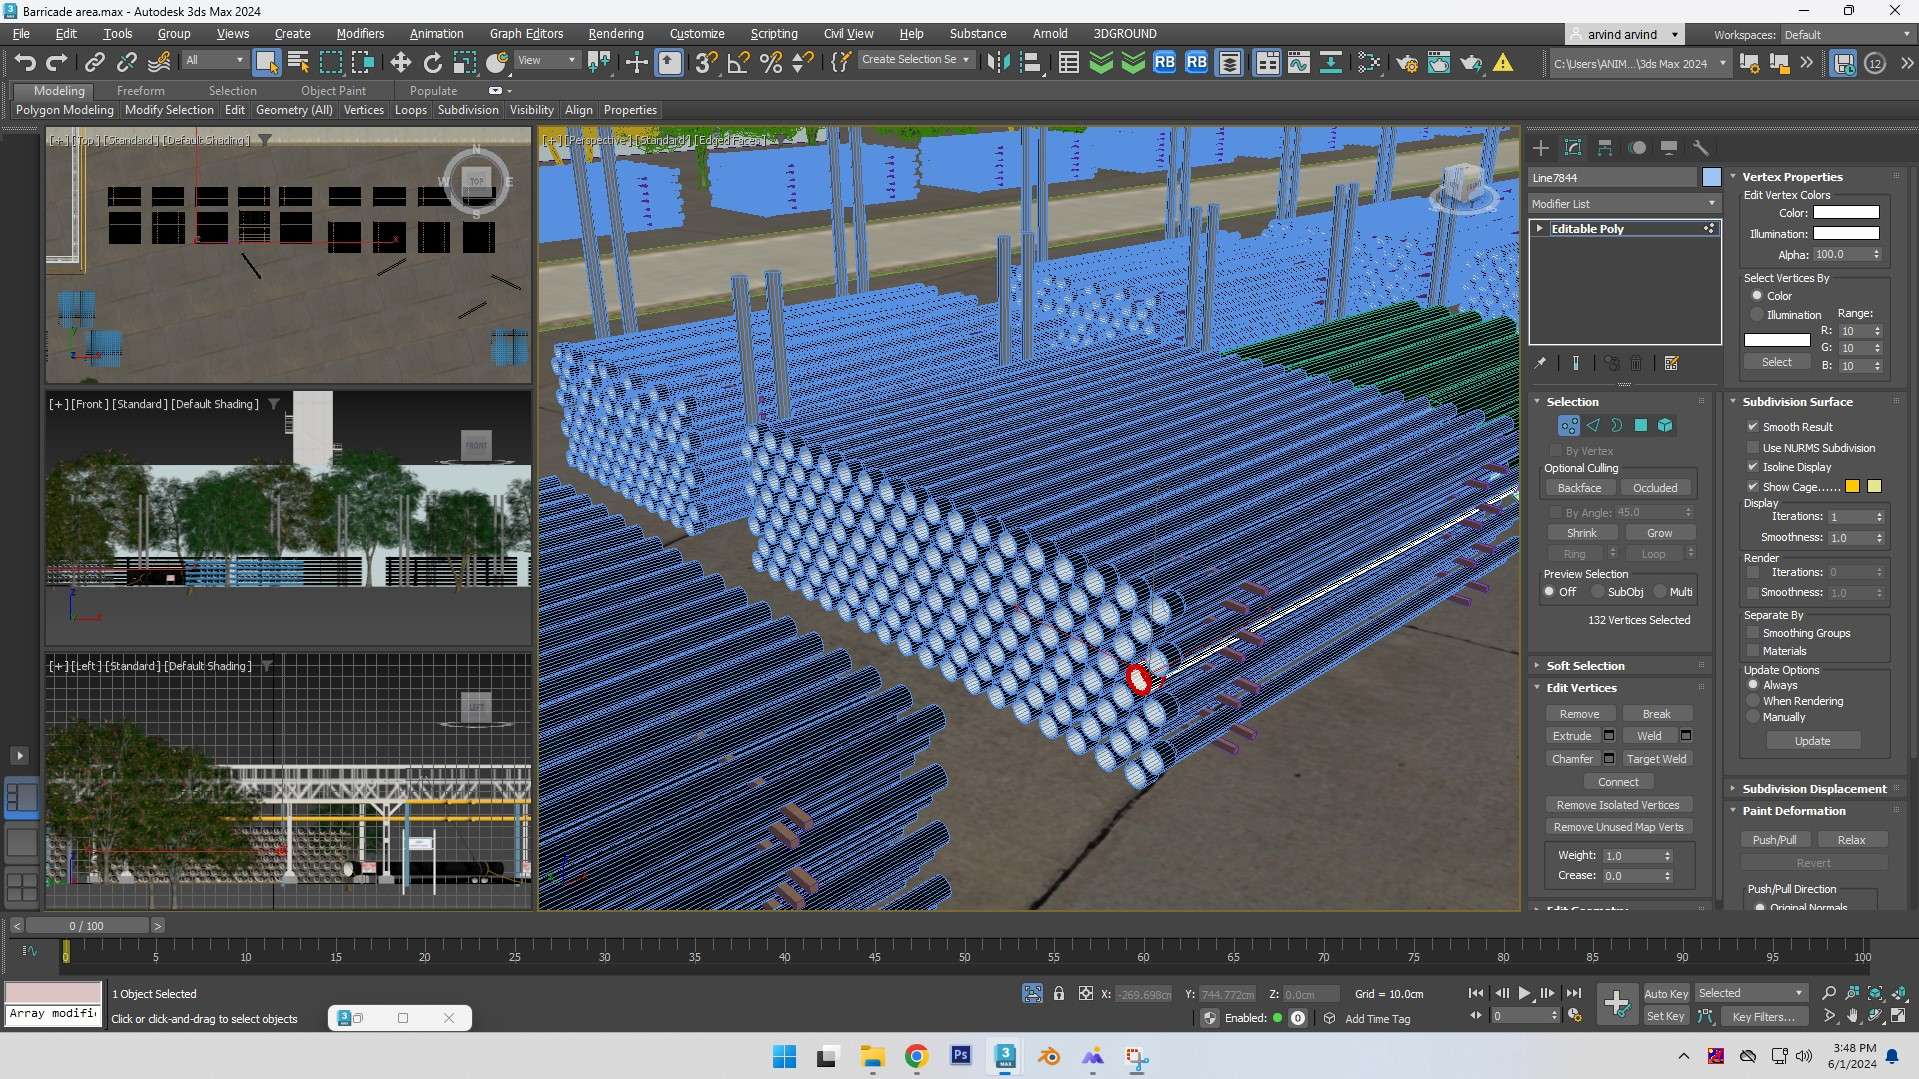Expand the Editable Poly stack entry
The image size is (1919, 1079).
tap(1540, 228)
